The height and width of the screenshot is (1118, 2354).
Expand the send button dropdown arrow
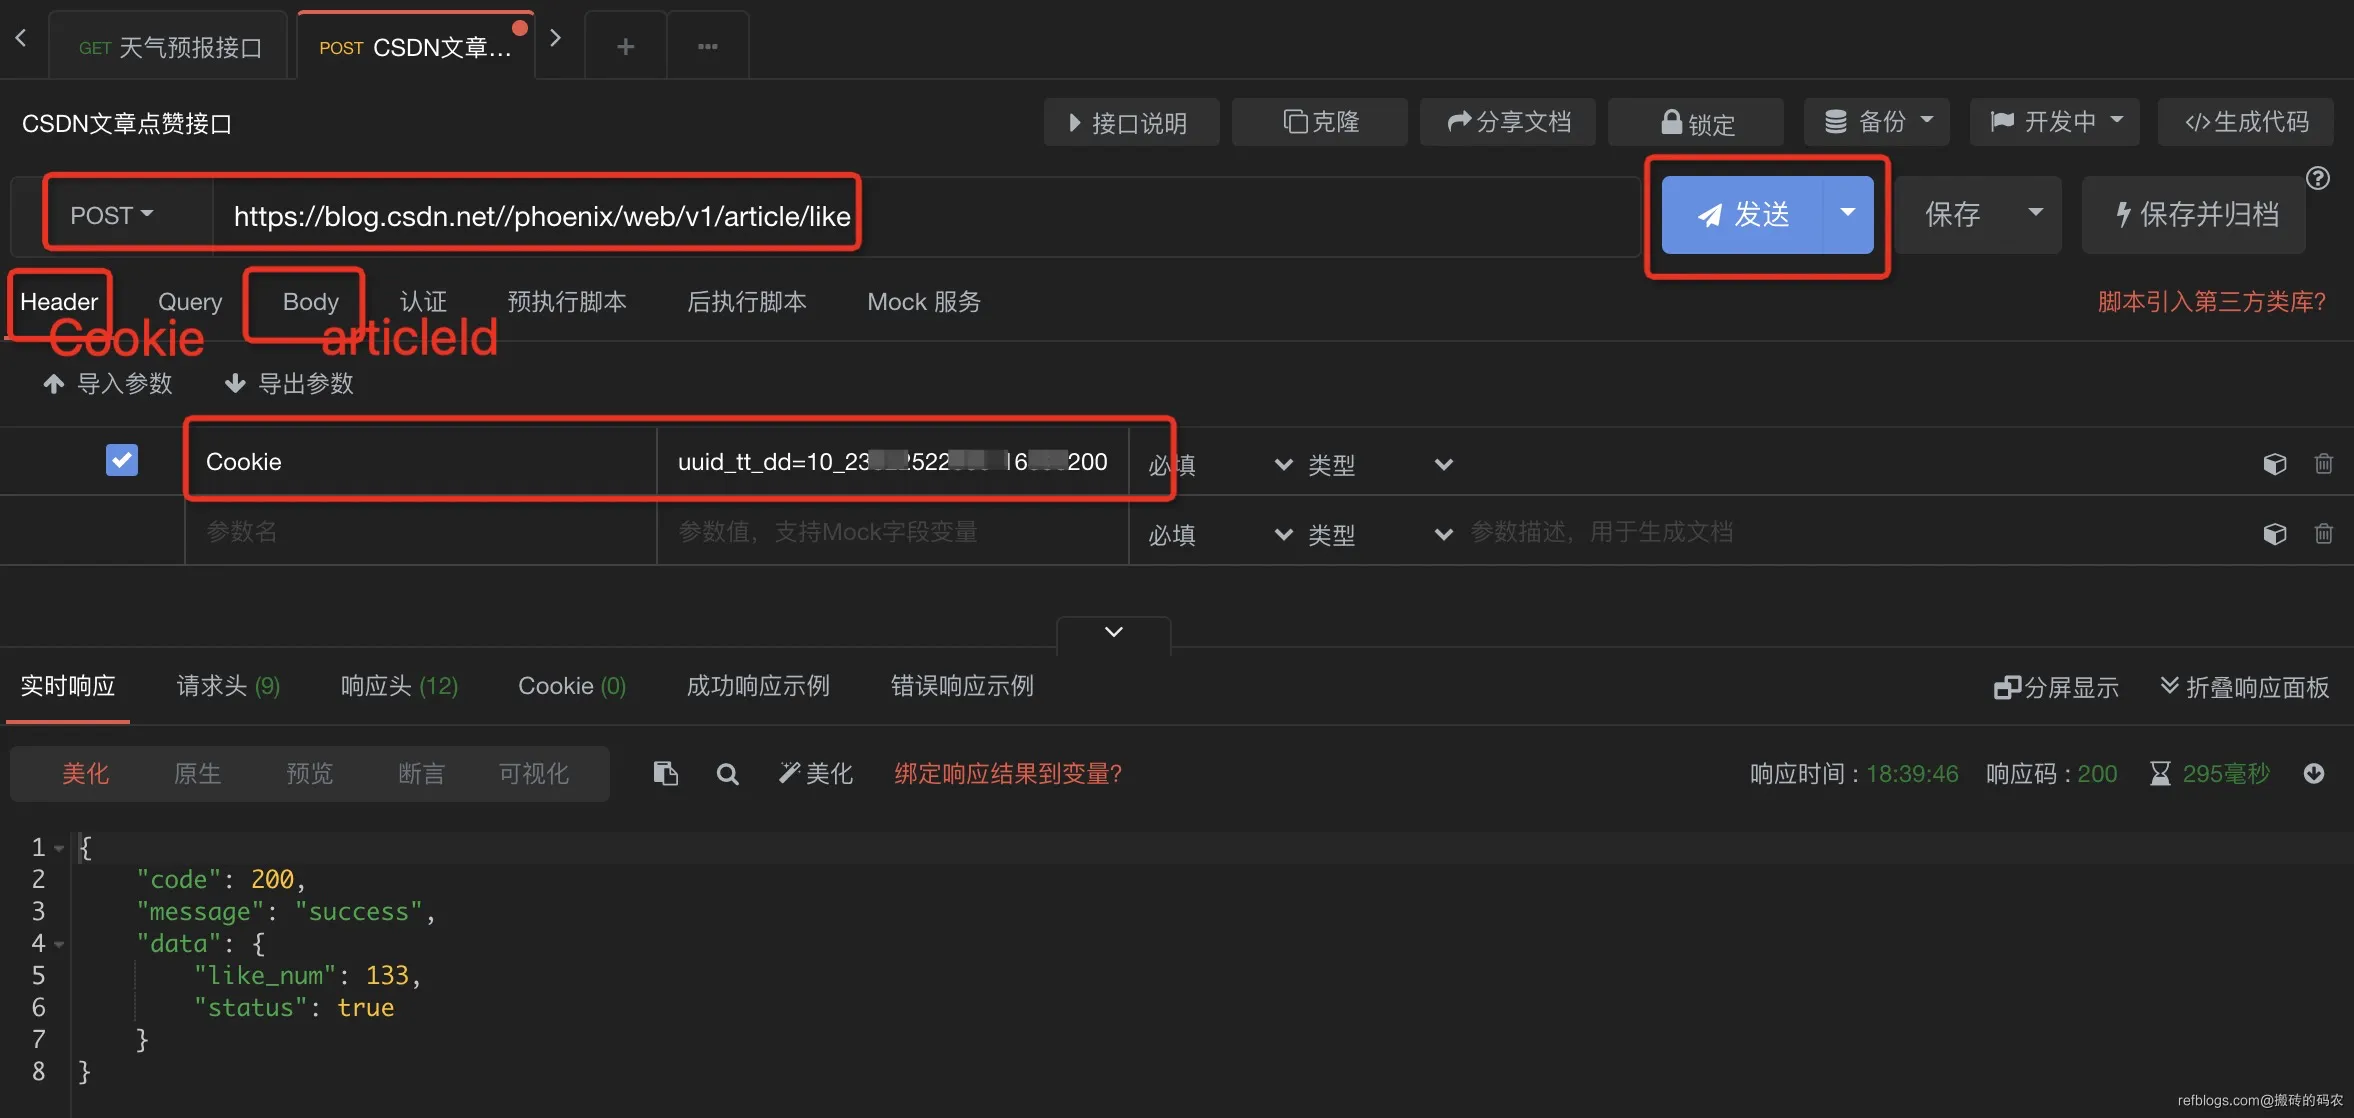pos(1847,214)
